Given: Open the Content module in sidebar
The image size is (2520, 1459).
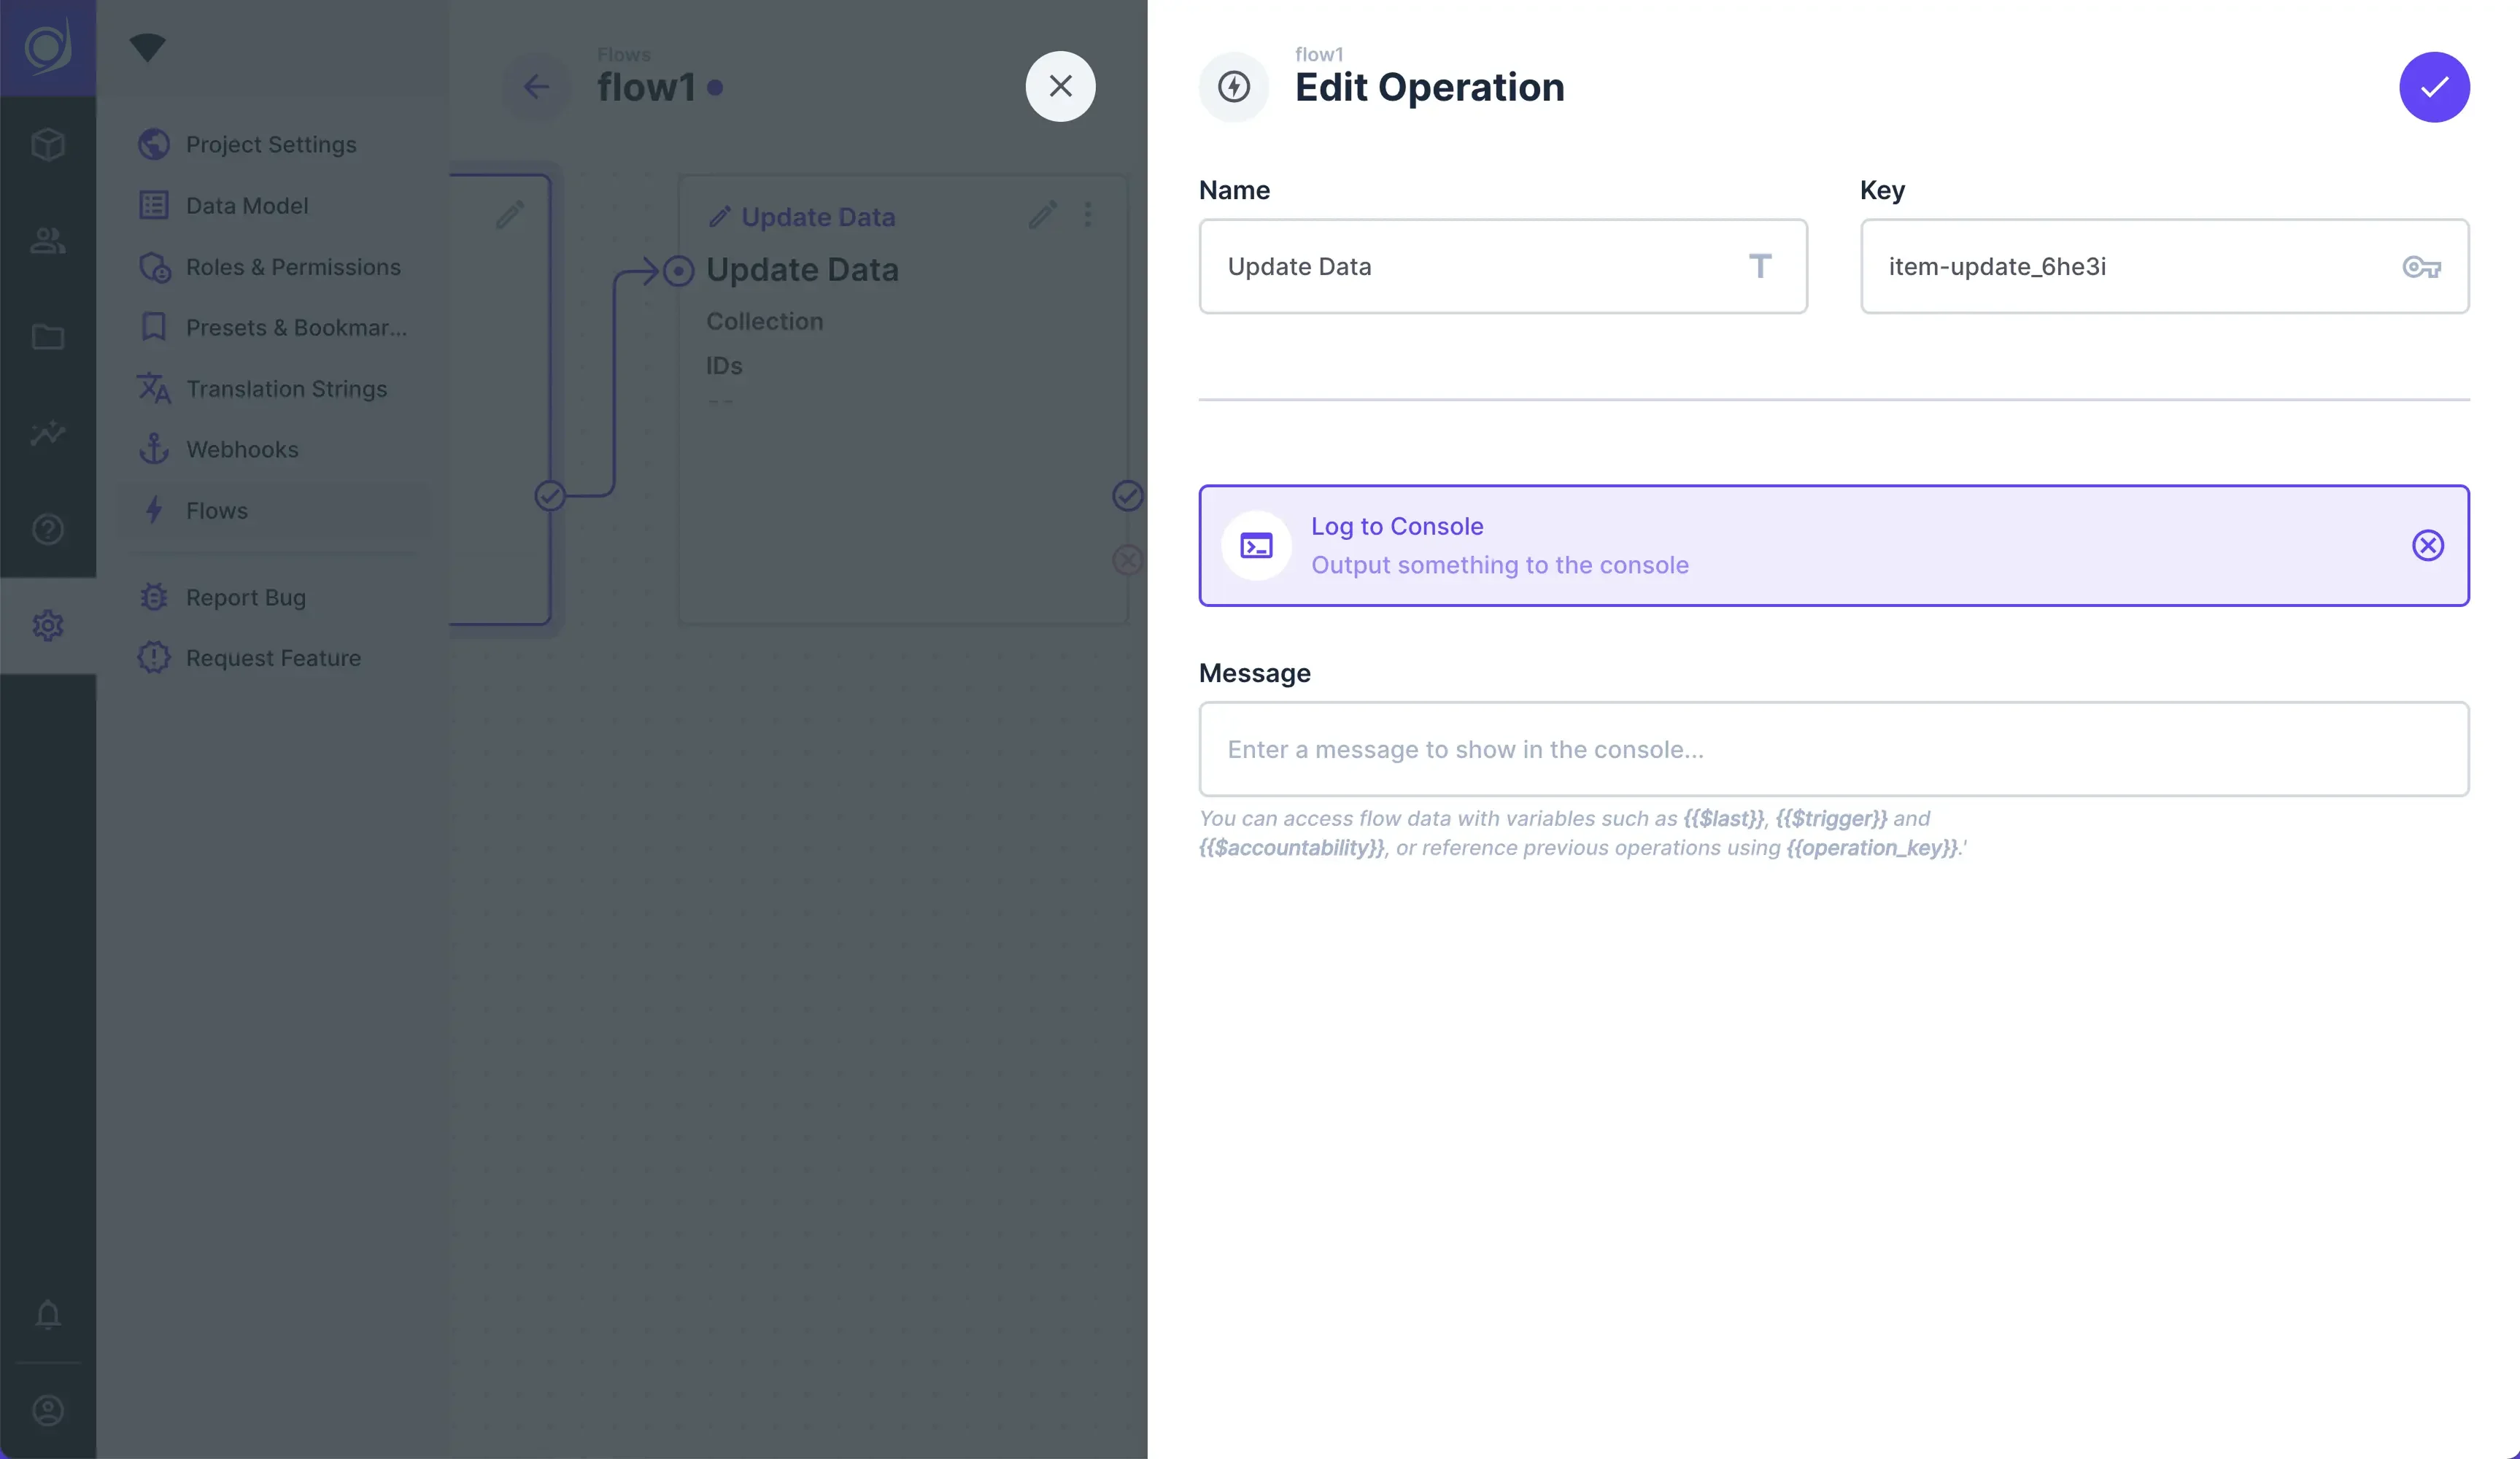Looking at the screenshot, I should coord(48,145).
